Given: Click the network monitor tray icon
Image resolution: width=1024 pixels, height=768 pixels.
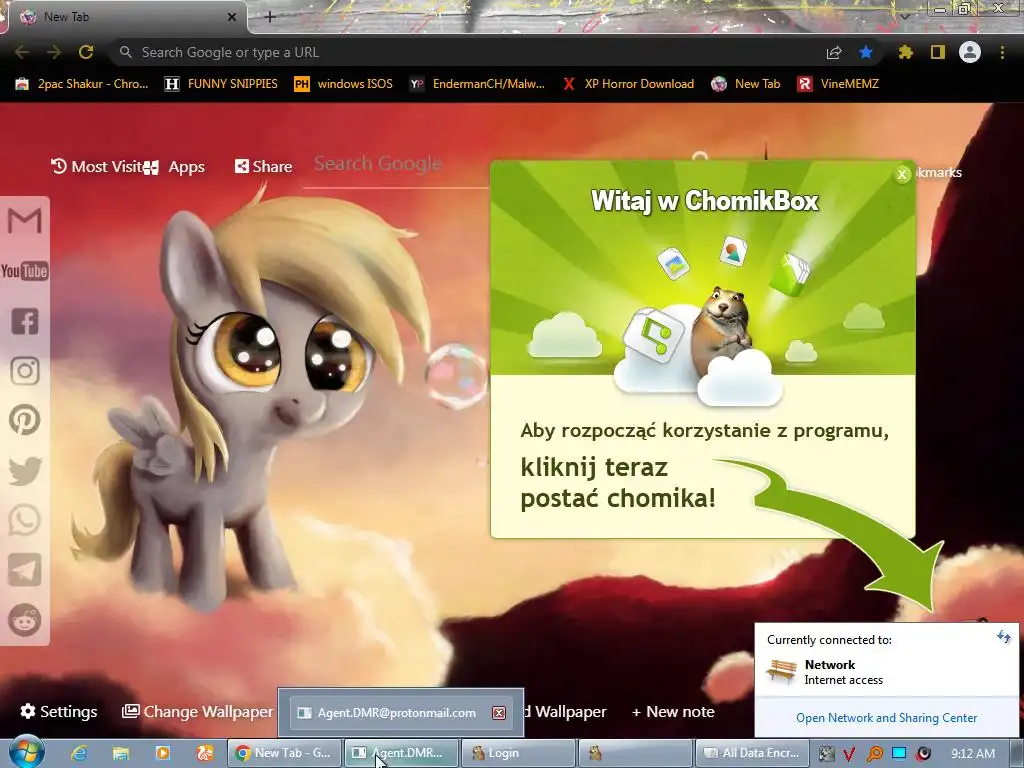Looking at the screenshot, I should [x=899, y=753].
